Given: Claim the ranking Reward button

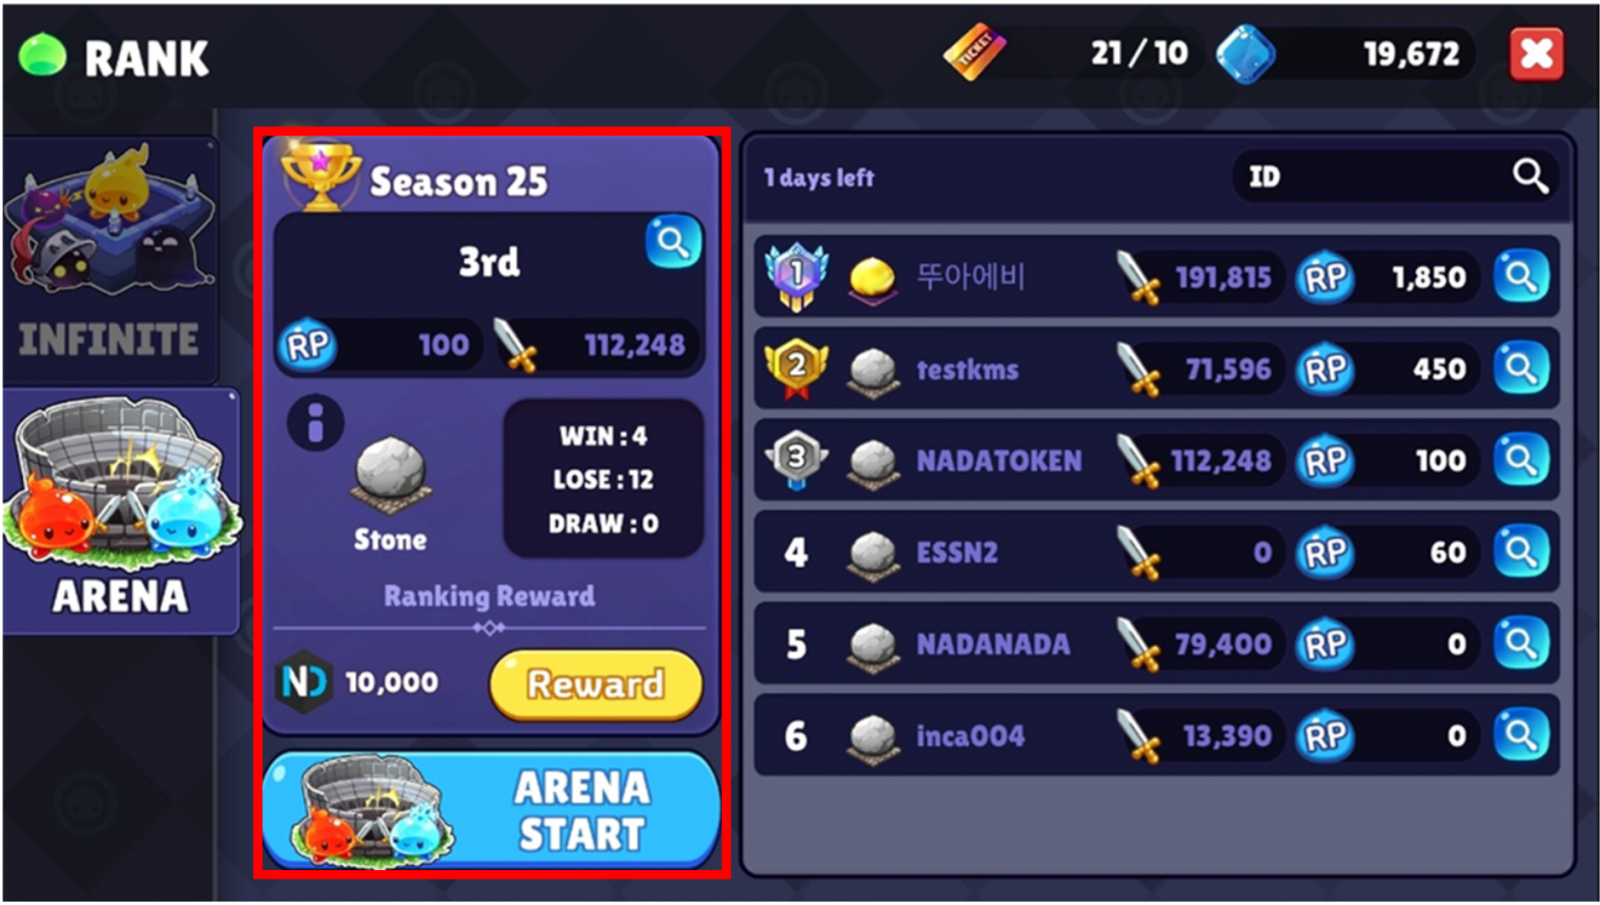Looking at the screenshot, I should coord(596,685).
